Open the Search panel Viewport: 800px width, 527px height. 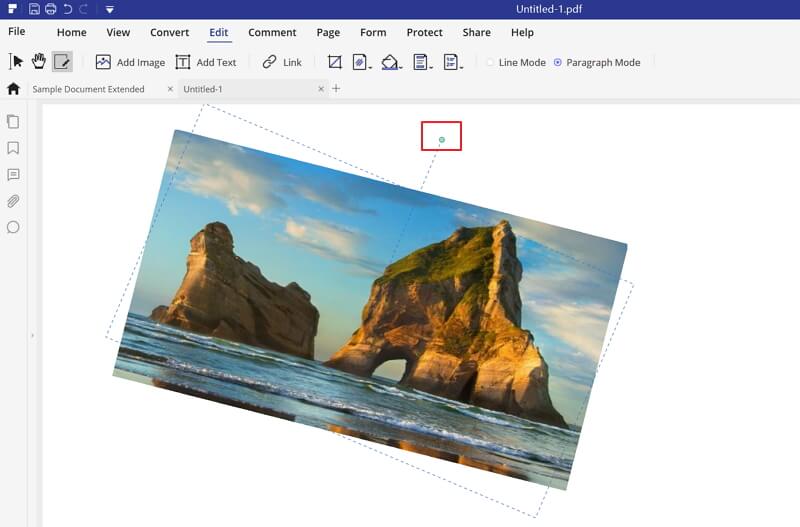(x=13, y=227)
